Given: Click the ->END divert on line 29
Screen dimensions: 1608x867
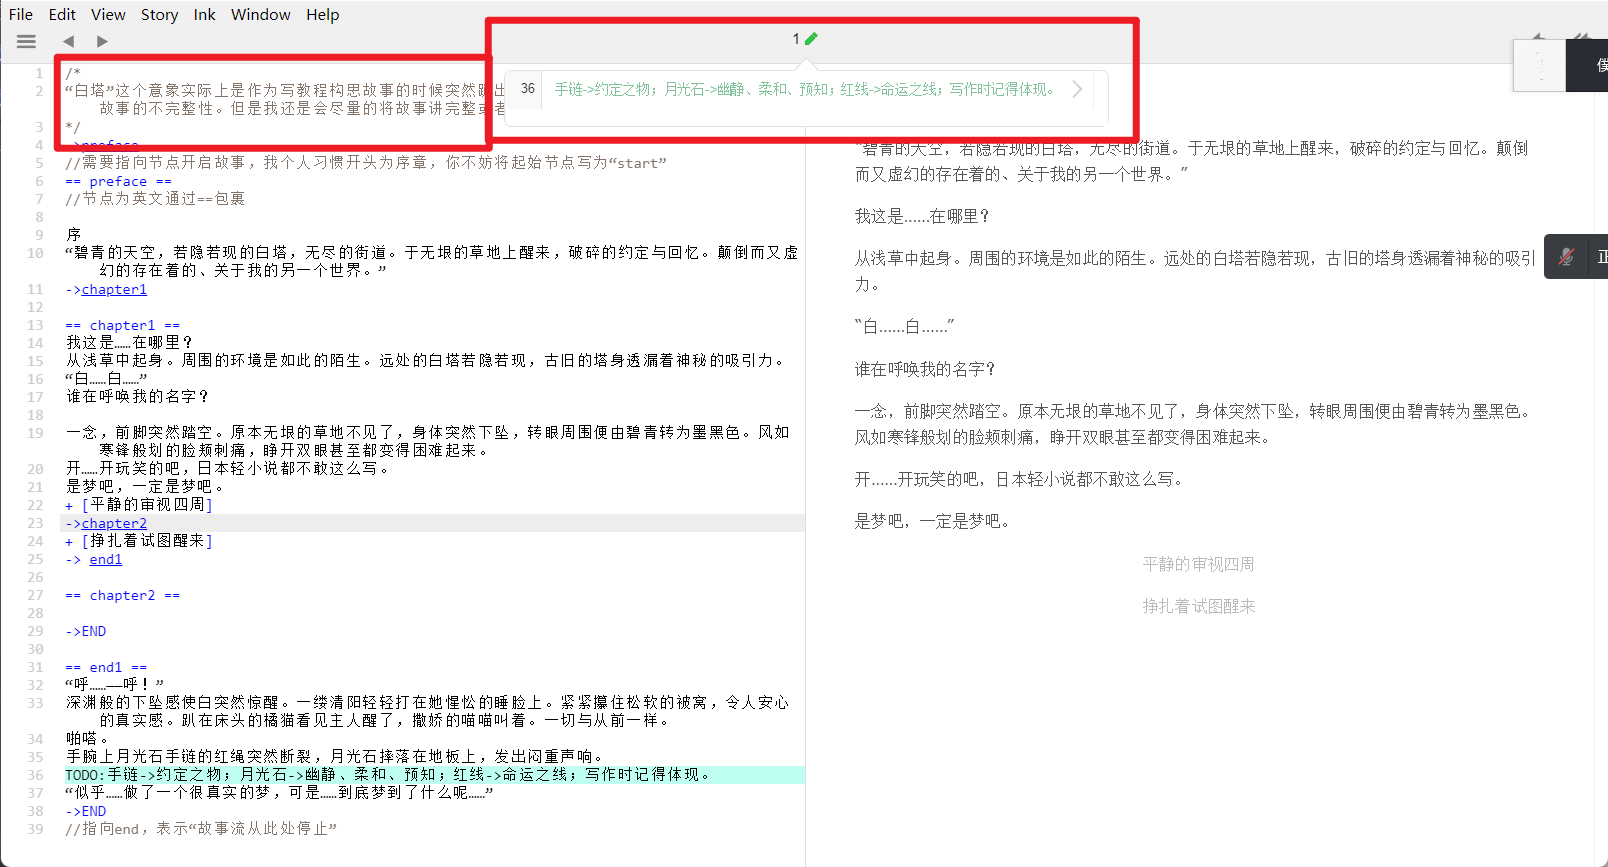Looking at the screenshot, I should coord(86,631).
